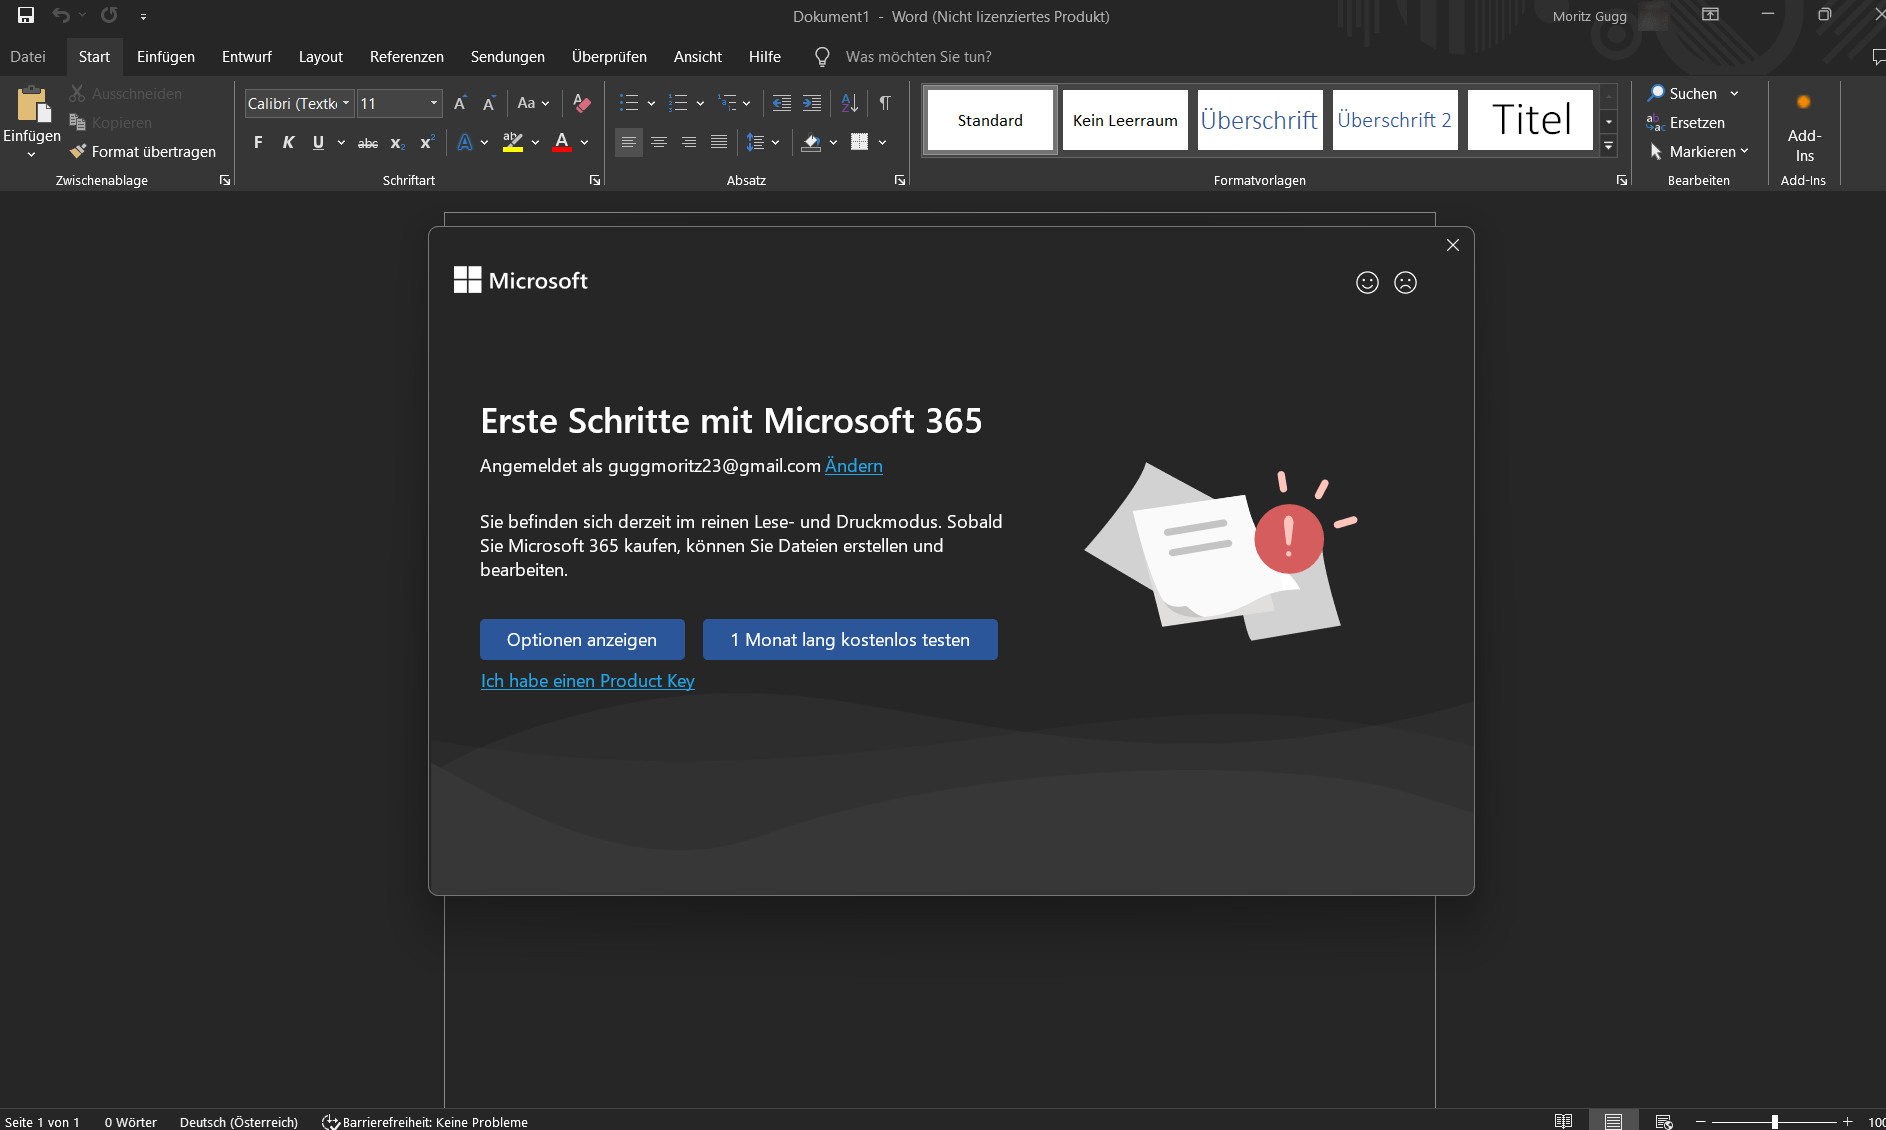Sort paragraphs with A-Z icon
Screen dimensions: 1886x1130
coord(850,103)
